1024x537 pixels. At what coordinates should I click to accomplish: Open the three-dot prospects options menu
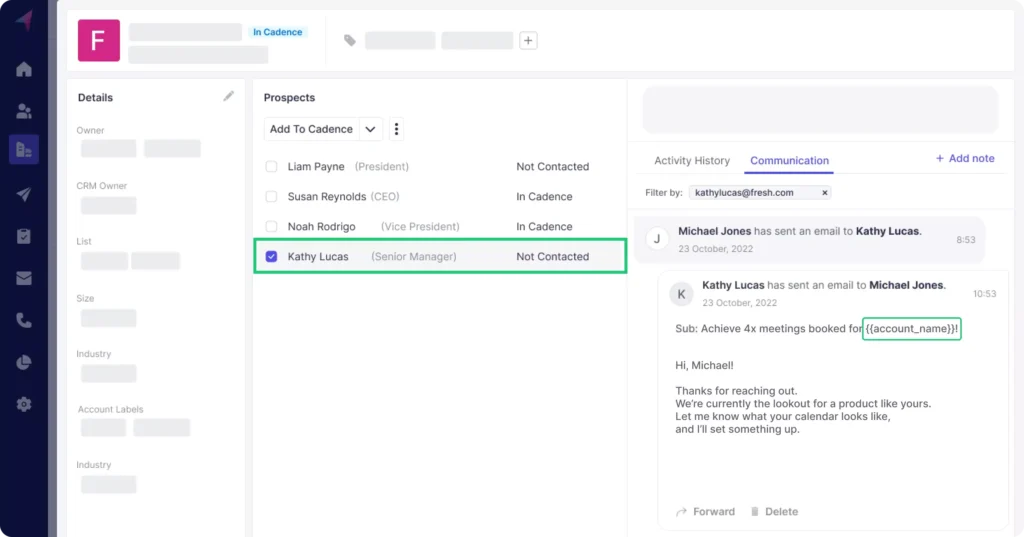[x=397, y=129]
